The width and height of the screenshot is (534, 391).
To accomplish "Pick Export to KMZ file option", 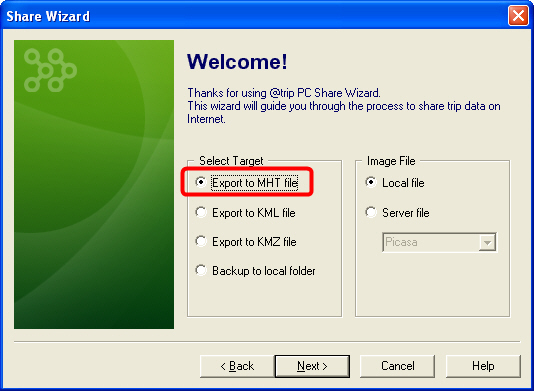I will 246,241.
